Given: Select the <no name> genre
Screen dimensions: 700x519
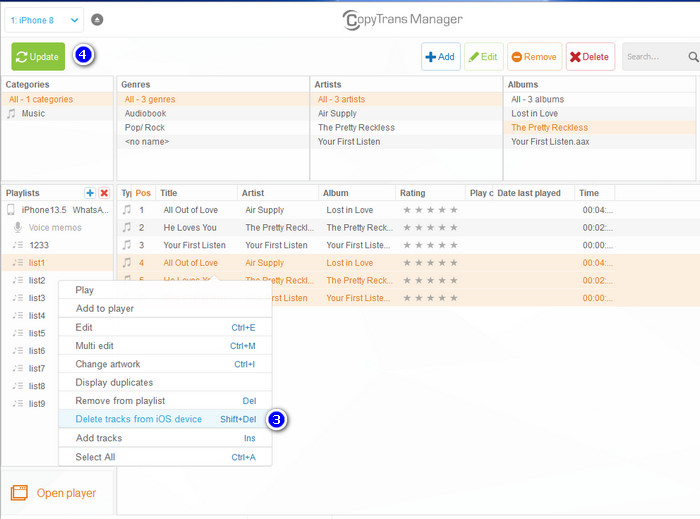Looking at the screenshot, I should (213, 141).
